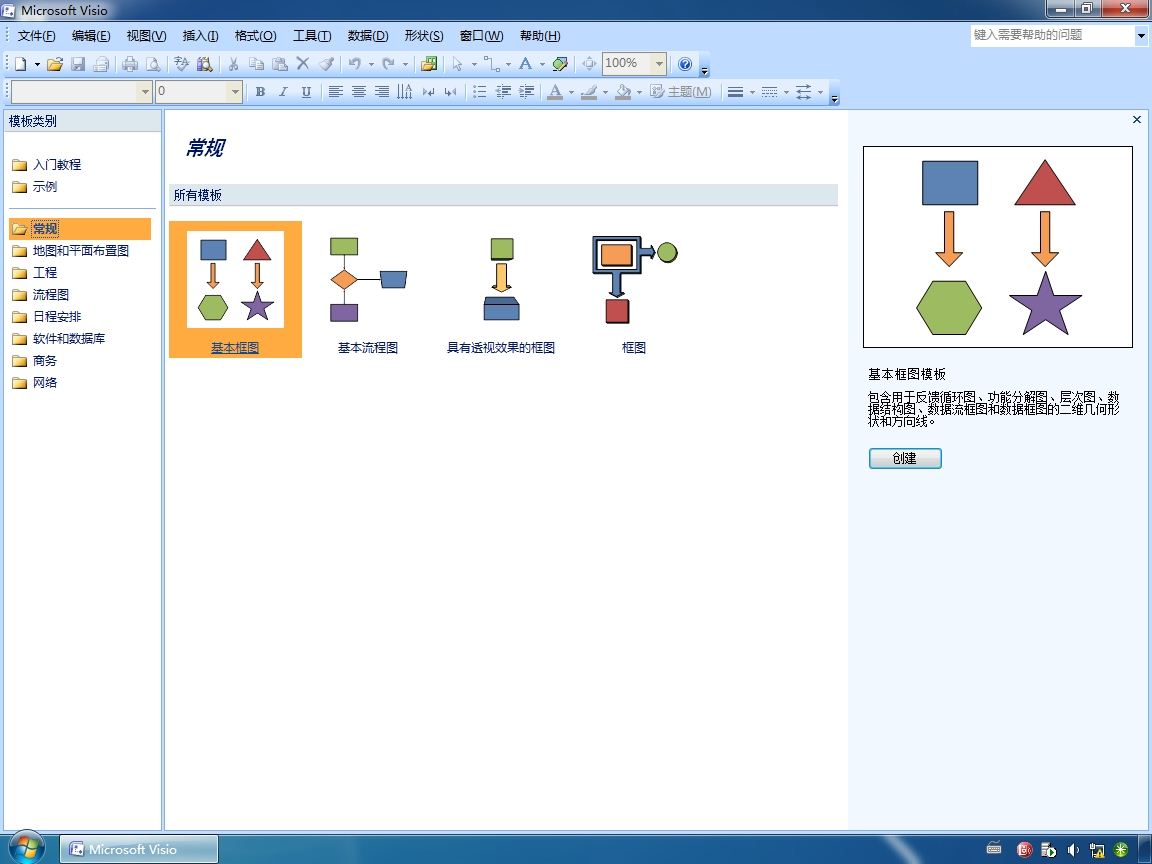Viewport: 1152px width, 864px height.
Task: Toggle Bold formatting
Action: point(260,92)
